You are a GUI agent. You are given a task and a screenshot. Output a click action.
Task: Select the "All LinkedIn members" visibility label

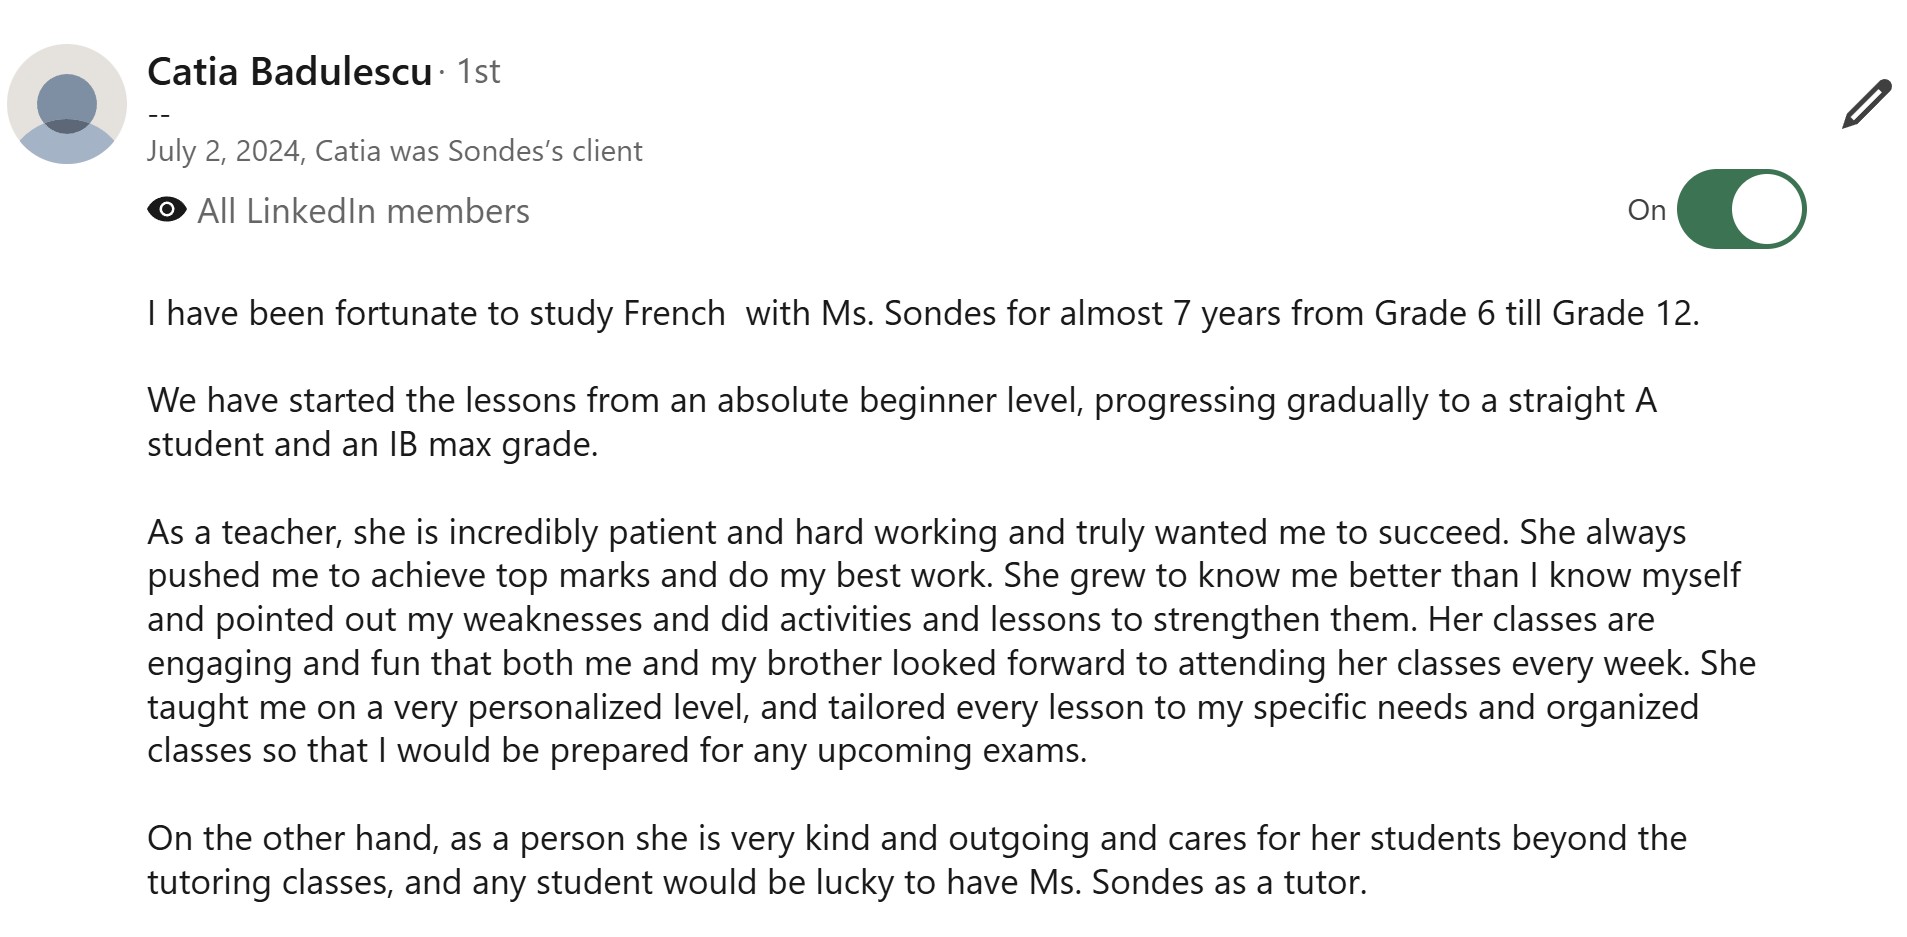click(363, 211)
